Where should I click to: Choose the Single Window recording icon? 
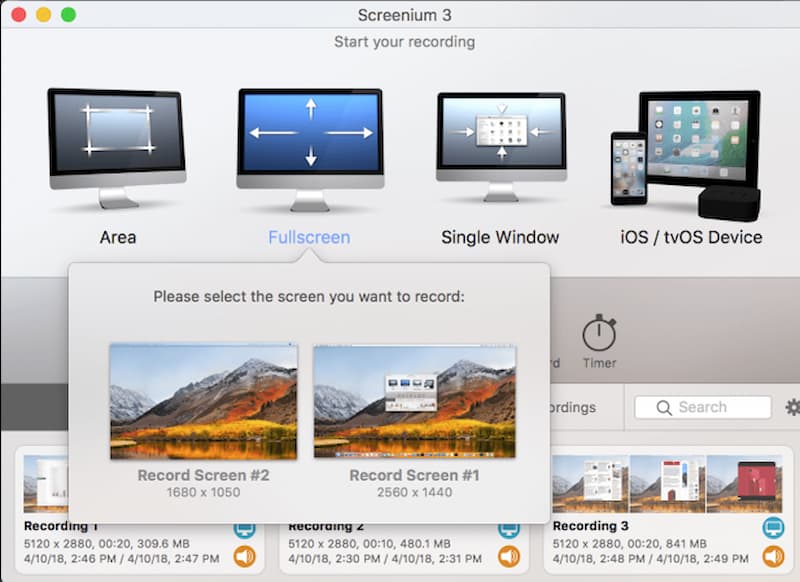click(502, 147)
